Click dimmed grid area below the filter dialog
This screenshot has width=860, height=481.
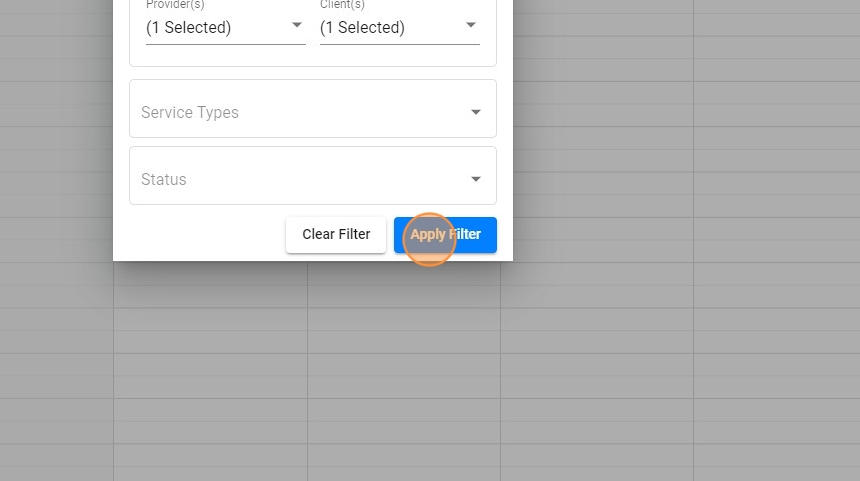click(310, 380)
